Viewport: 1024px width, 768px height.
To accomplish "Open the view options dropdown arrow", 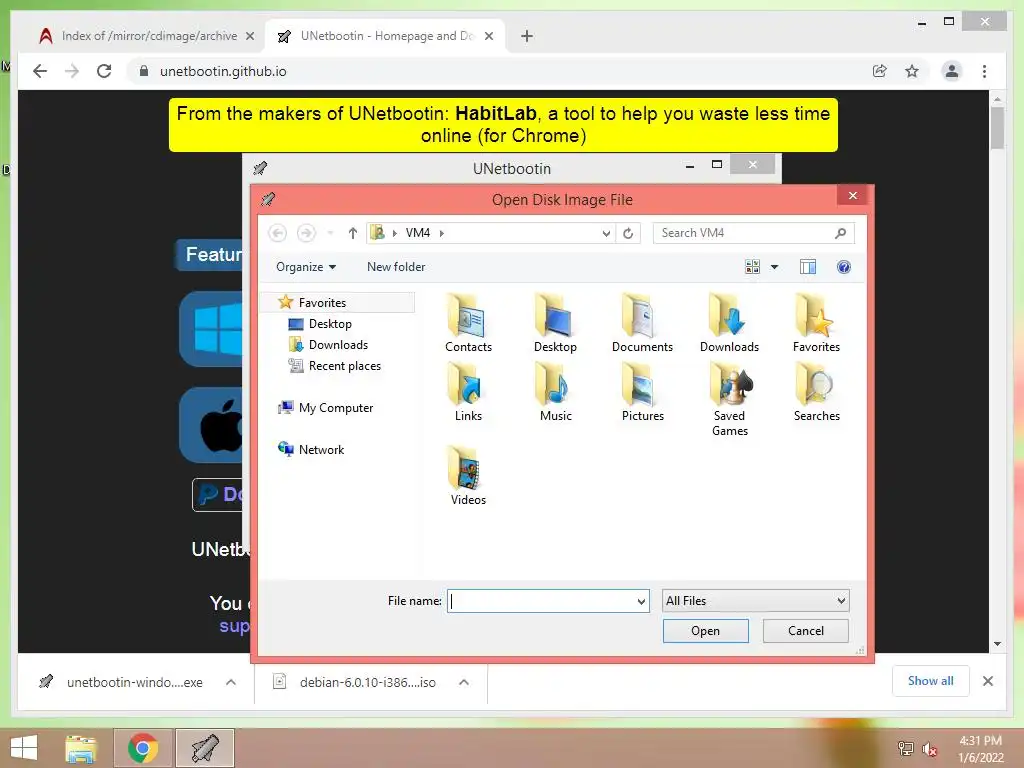I will pos(775,266).
